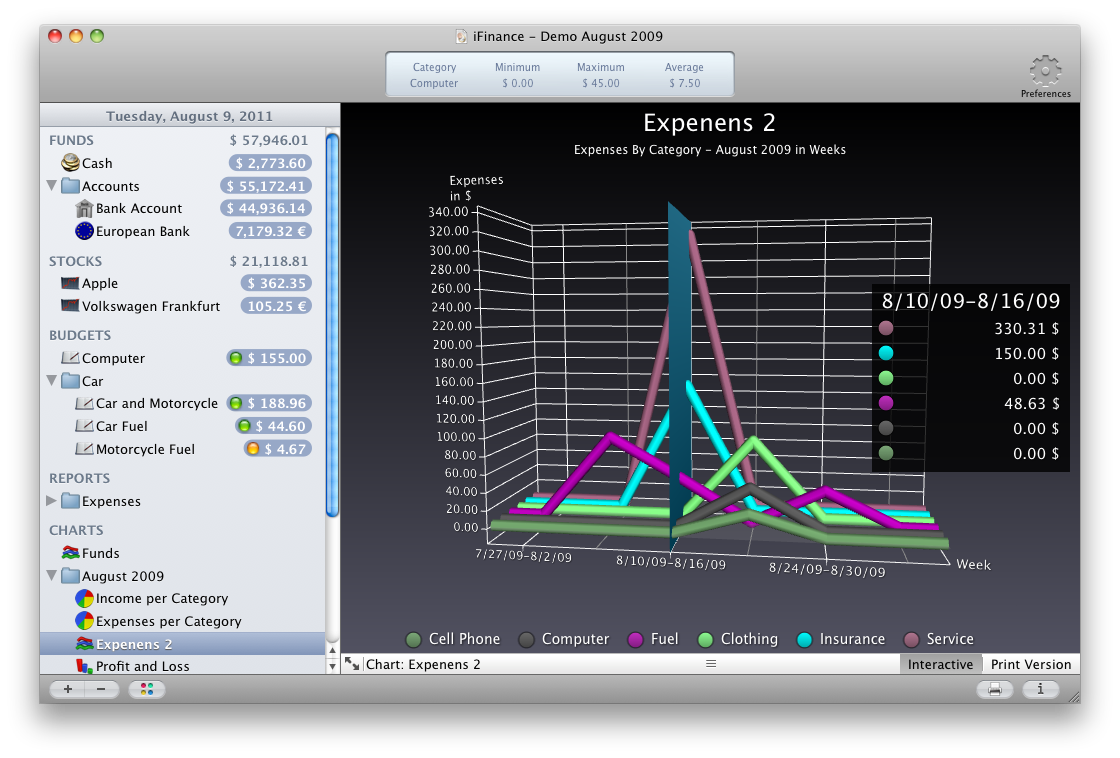Click the sidebar vertical scrollbar thumb
Viewport: 1120px width, 758px height.
coord(332,324)
